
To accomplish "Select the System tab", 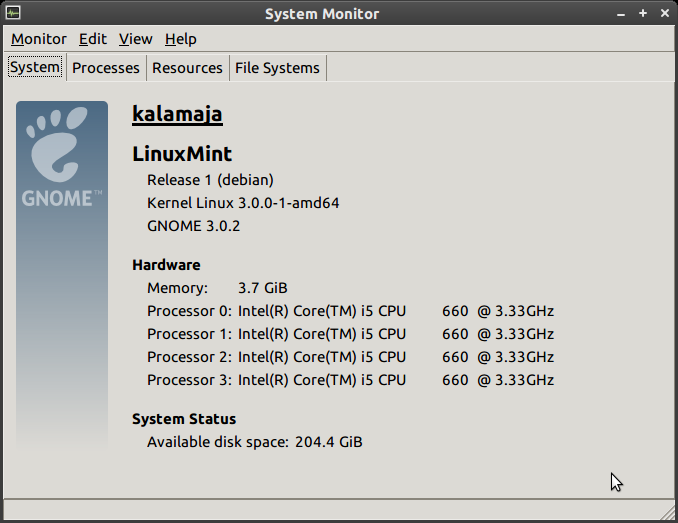I will (x=35, y=67).
